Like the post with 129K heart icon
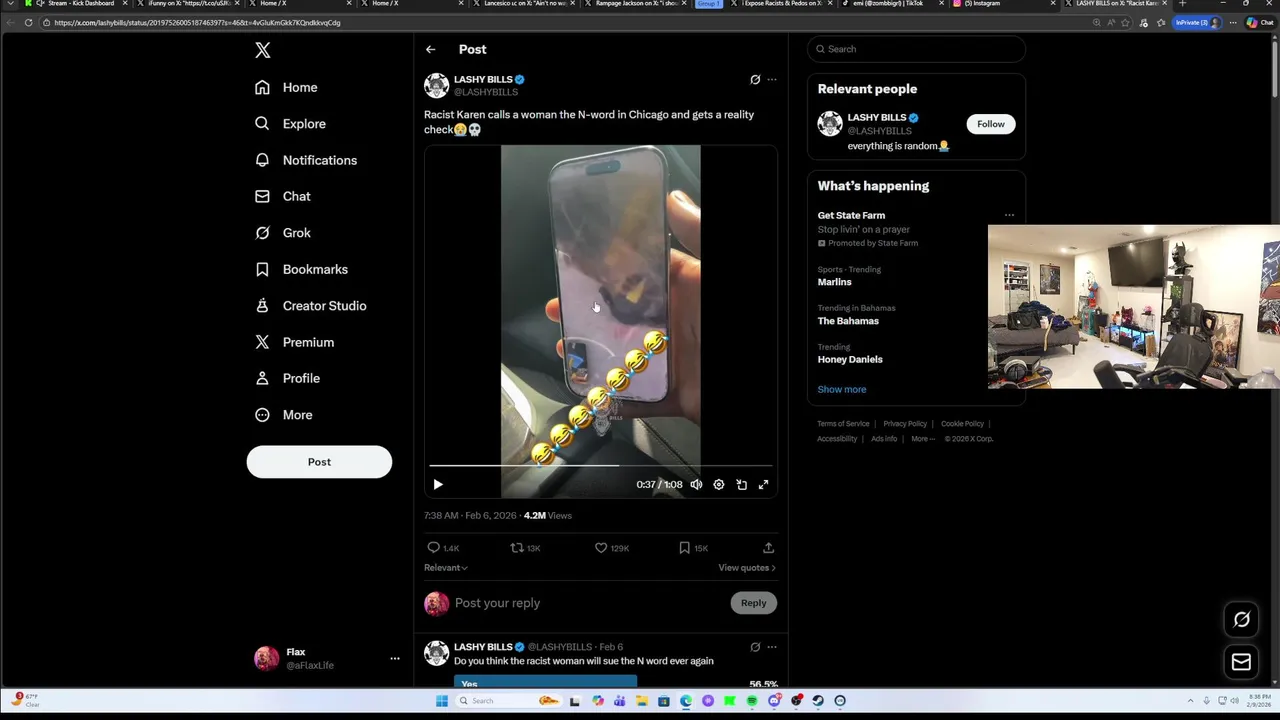 [x=601, y=548]
